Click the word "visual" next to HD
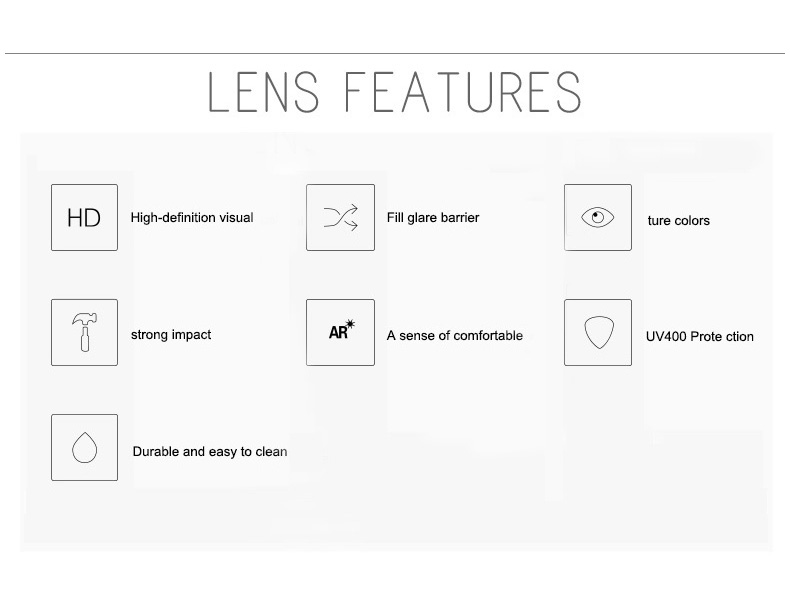Image resolution: width=790 pixels, height=611 pixels. (236, 217)
